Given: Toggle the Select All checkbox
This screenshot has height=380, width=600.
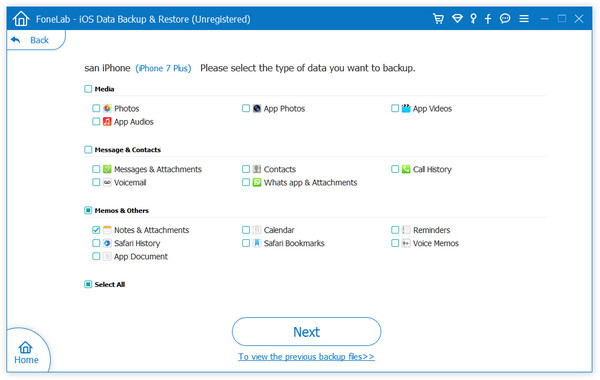Looking at the screenshot, I should [x=88, y=284].
